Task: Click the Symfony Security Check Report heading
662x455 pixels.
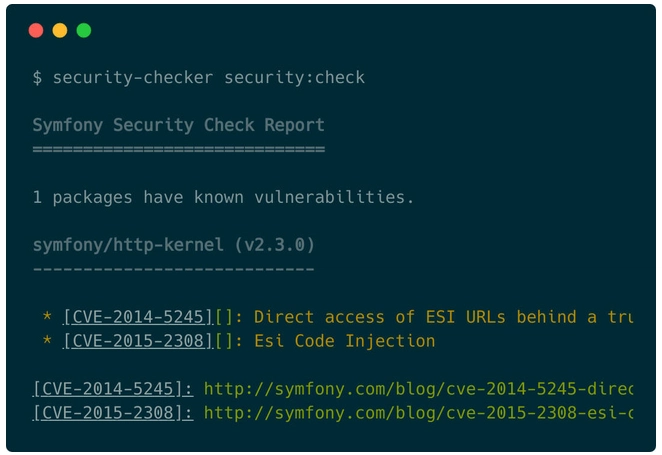Action: [179, 125]
